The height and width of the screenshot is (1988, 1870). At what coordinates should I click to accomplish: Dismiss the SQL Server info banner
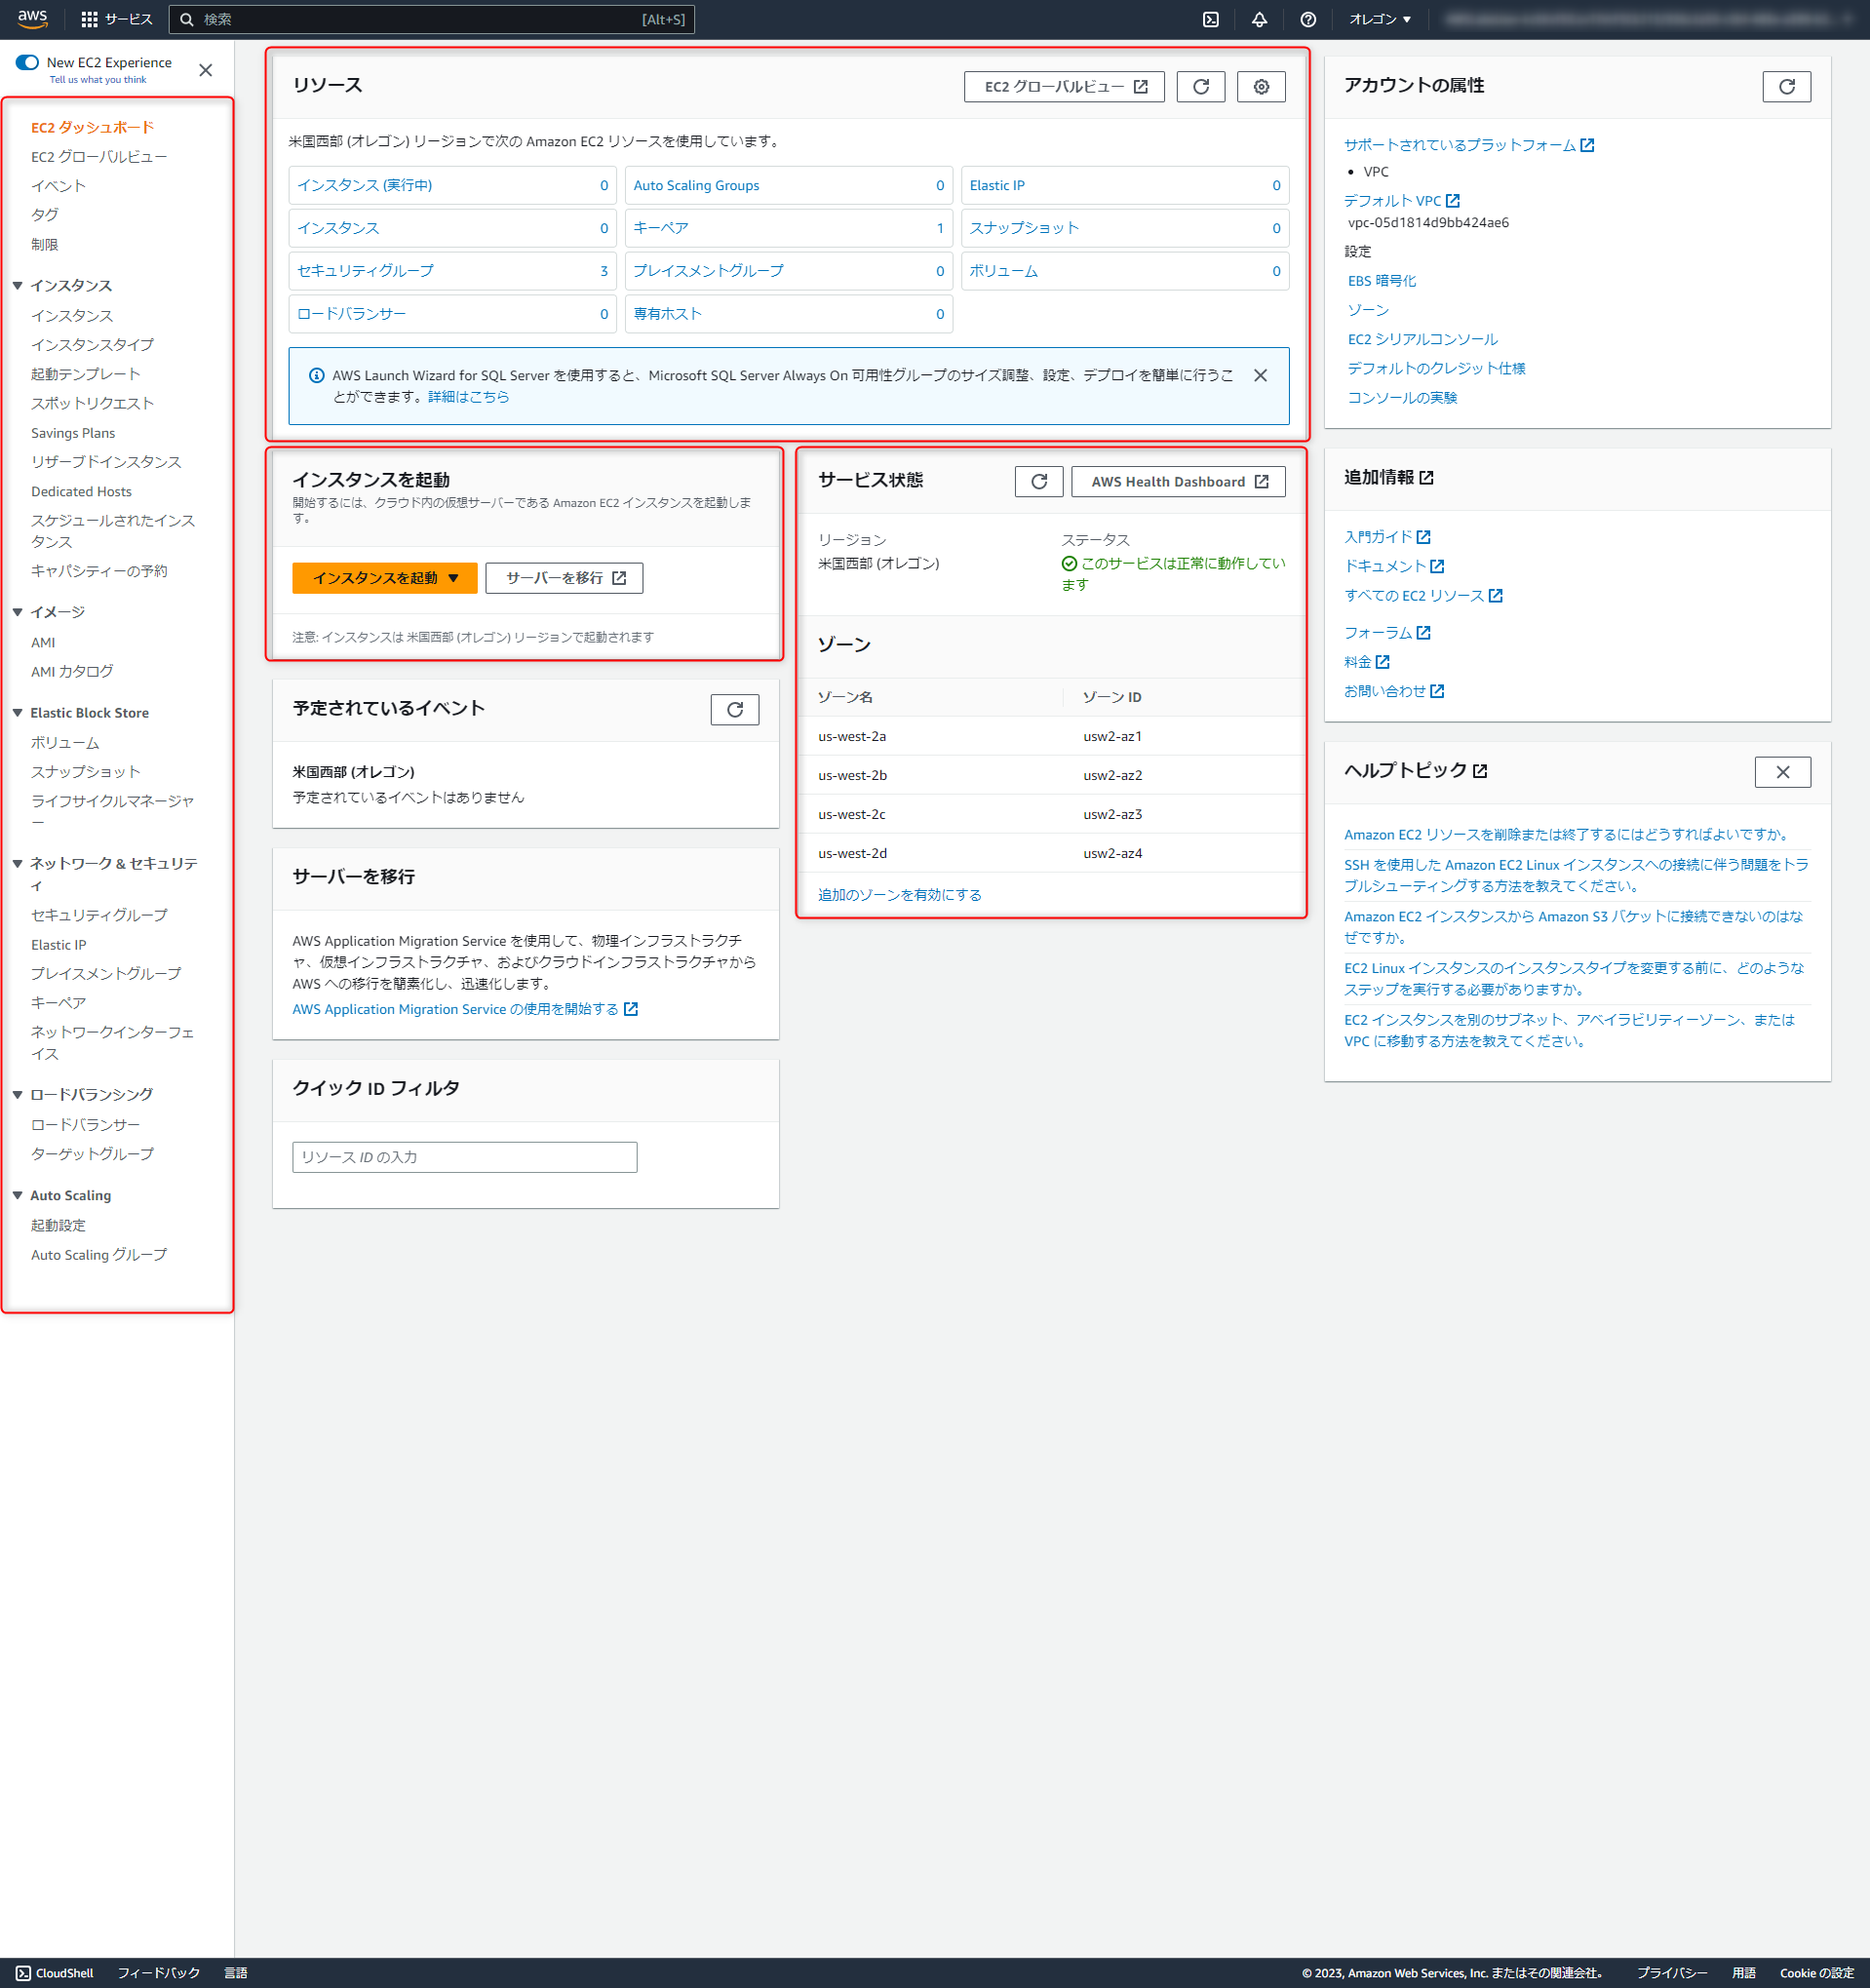[x=1260, y=376]
